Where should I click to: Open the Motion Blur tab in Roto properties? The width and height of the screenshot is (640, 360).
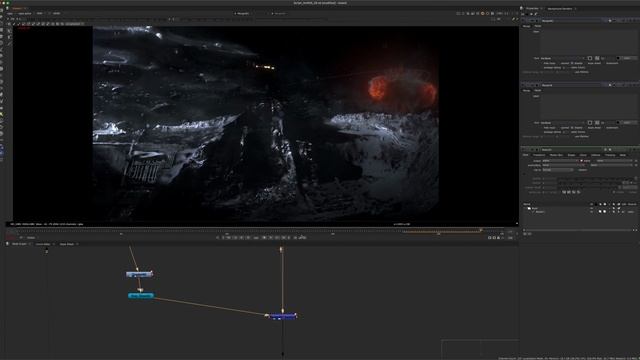pos(556,155)
